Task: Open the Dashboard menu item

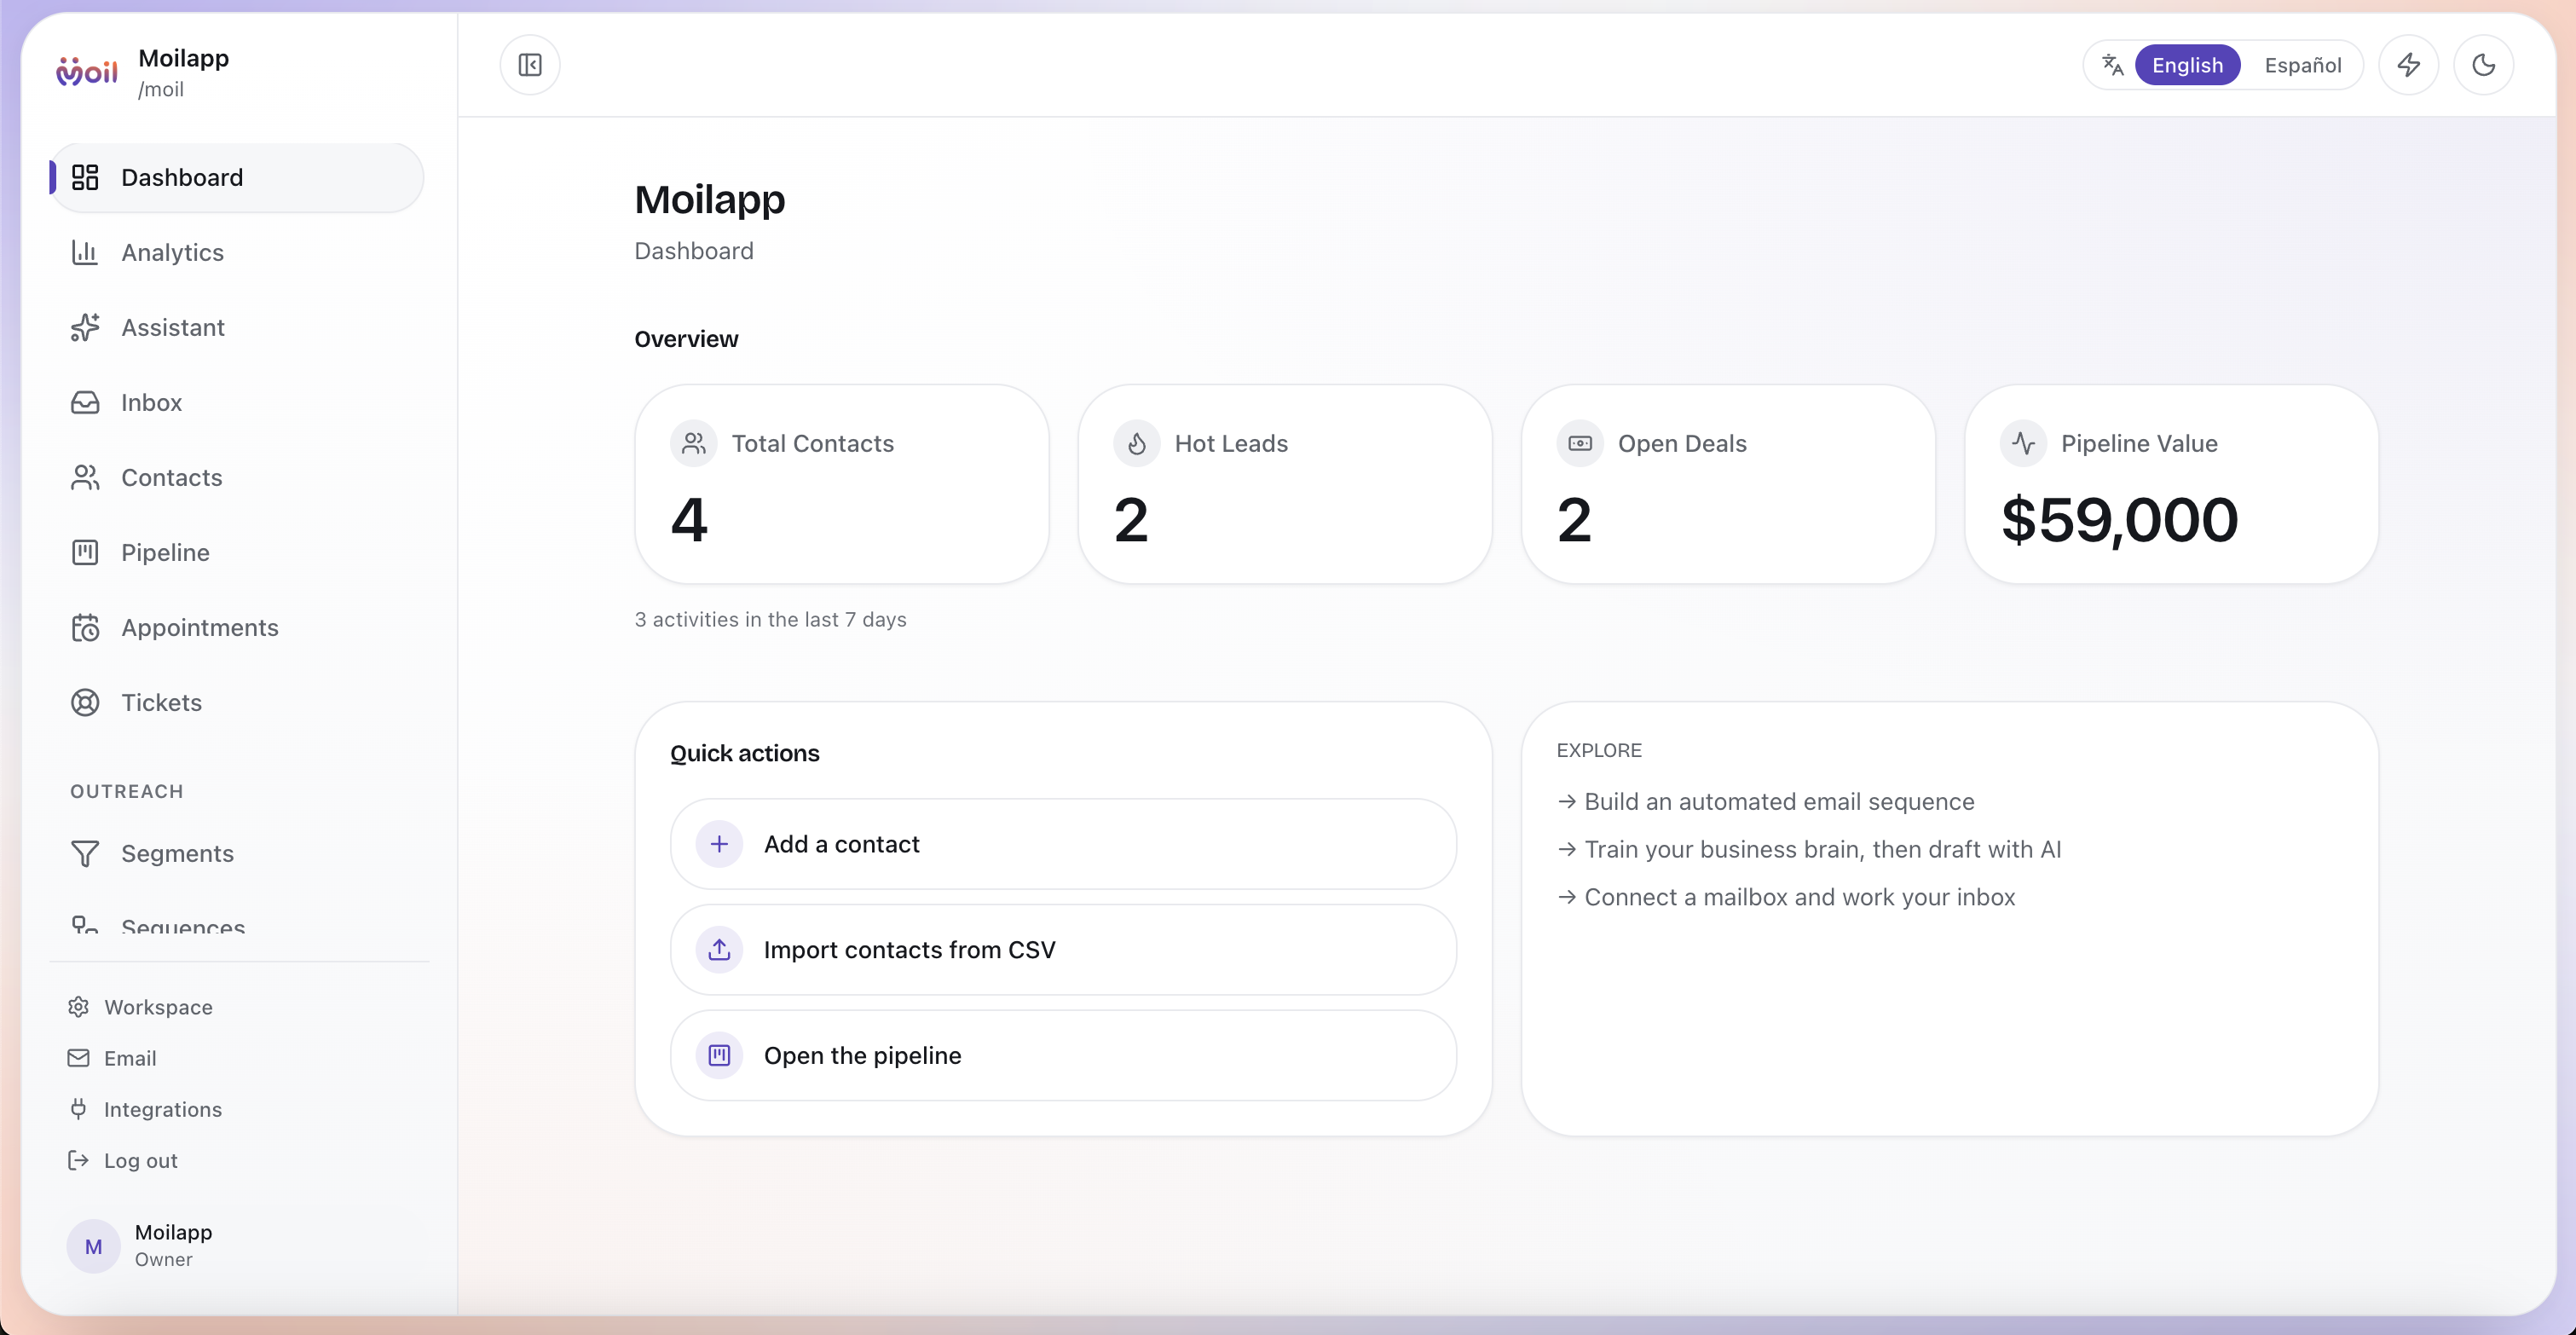Action: point(237,177)
